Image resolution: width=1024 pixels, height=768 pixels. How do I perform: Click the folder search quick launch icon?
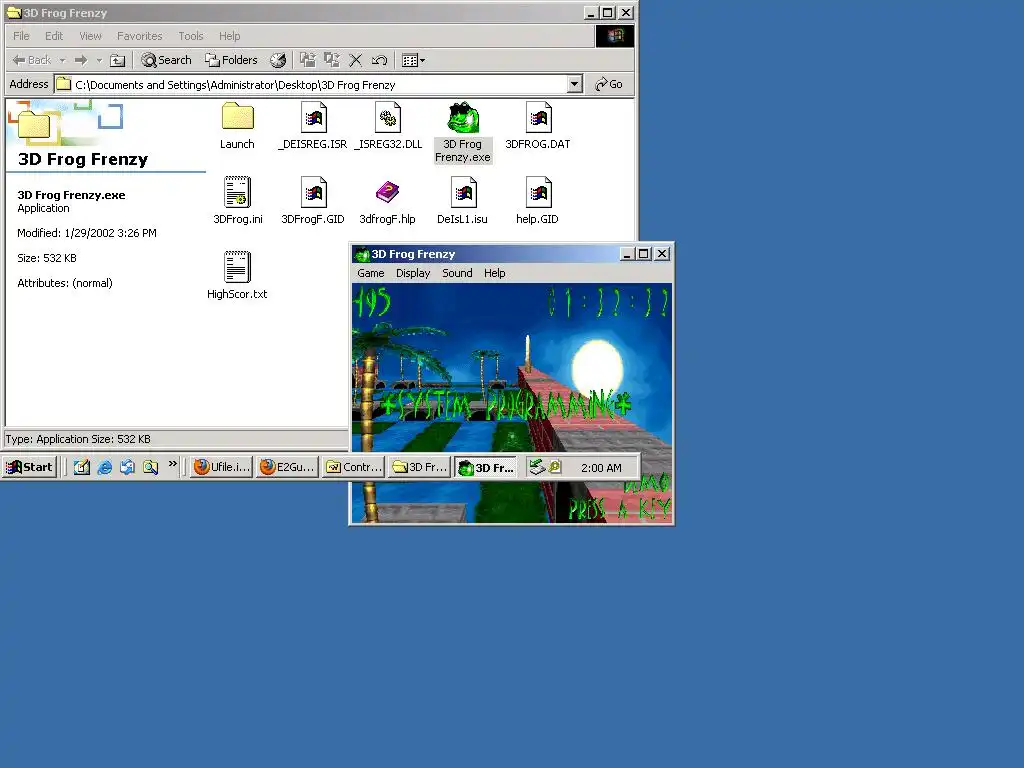[x=150, y=467]
